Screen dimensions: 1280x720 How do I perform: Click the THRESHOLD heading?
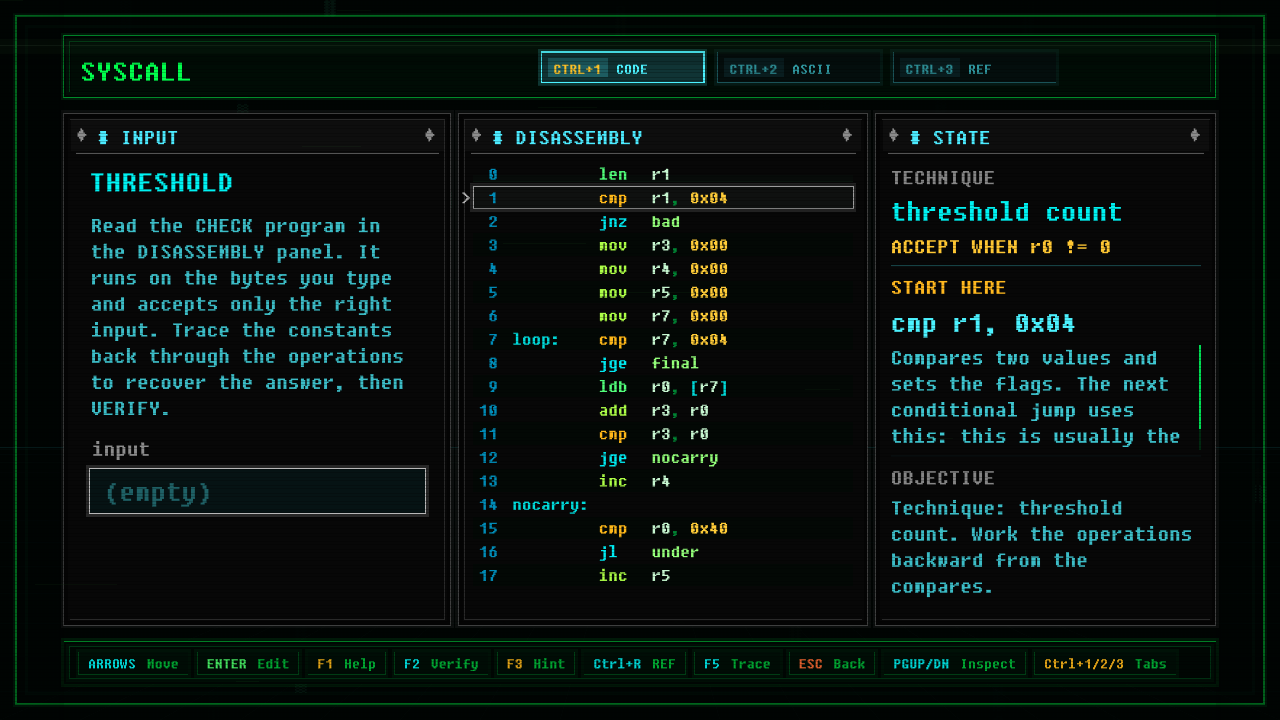162,183
